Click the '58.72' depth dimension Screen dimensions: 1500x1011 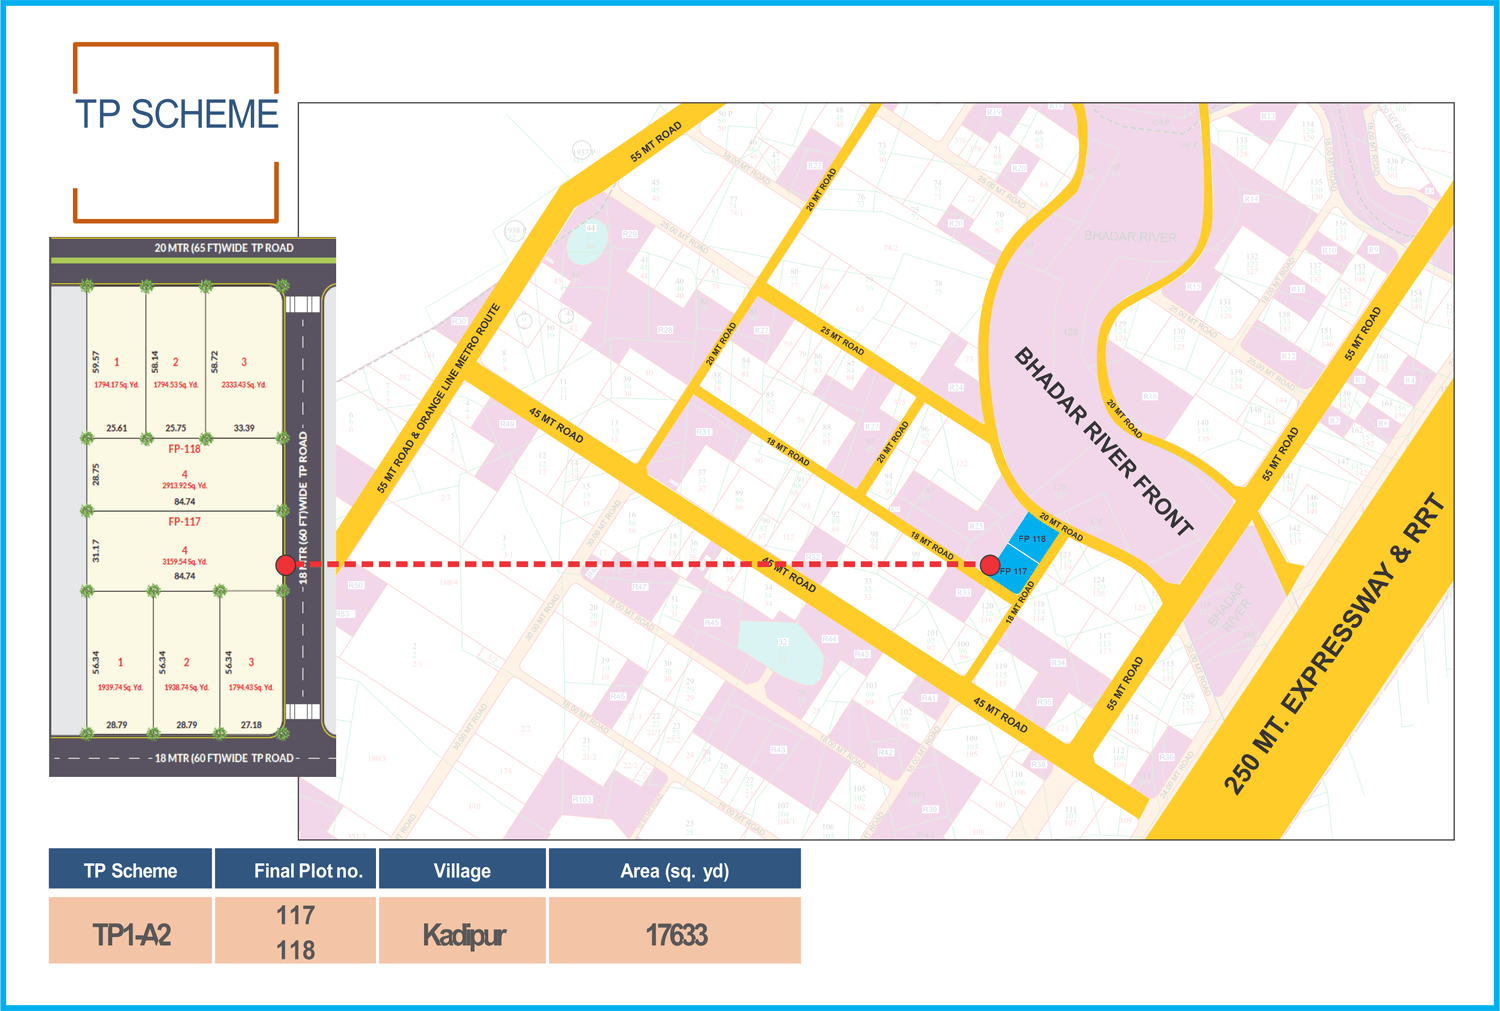pos(214,362)
